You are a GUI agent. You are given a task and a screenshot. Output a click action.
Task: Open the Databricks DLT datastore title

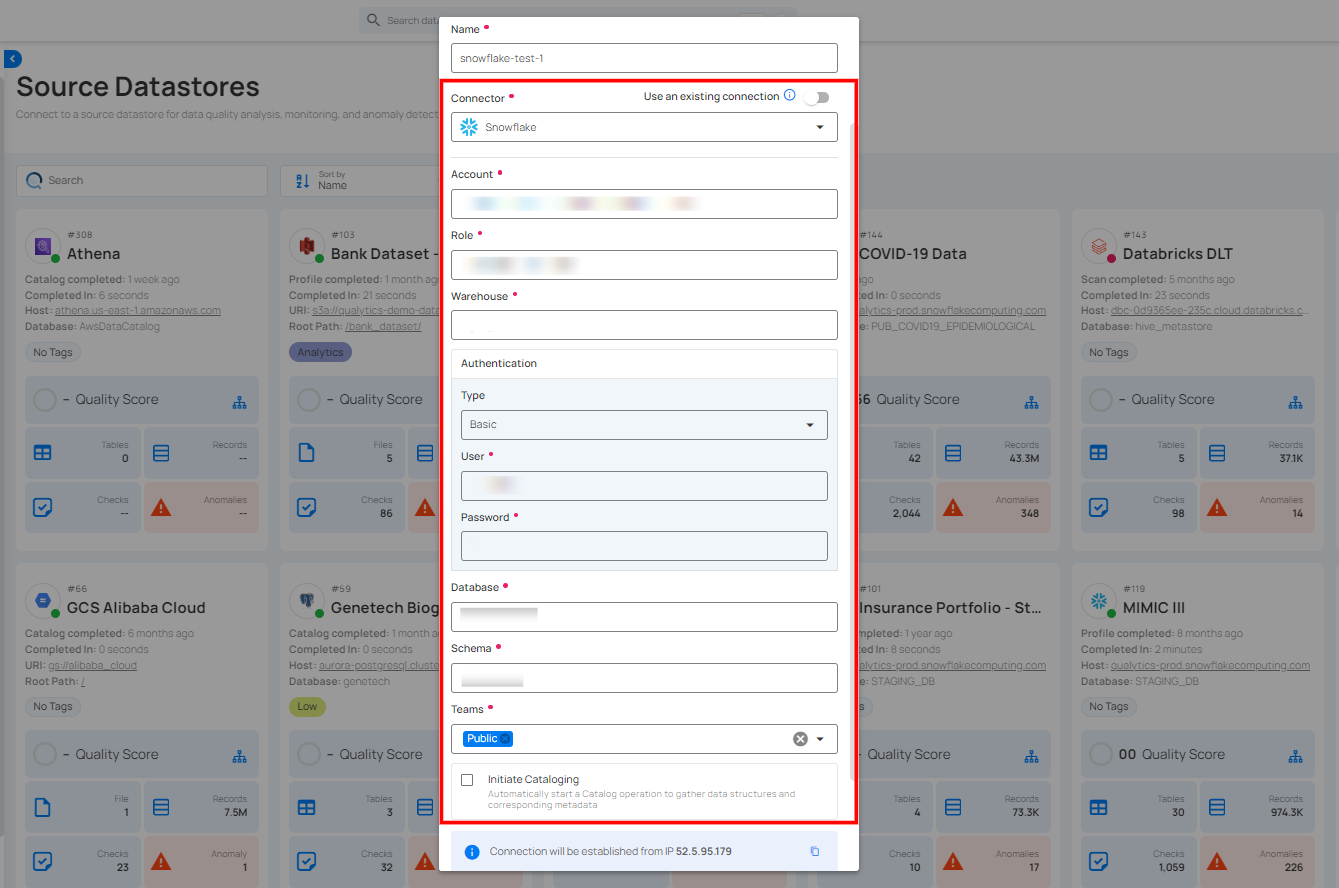click(1178, 254)
